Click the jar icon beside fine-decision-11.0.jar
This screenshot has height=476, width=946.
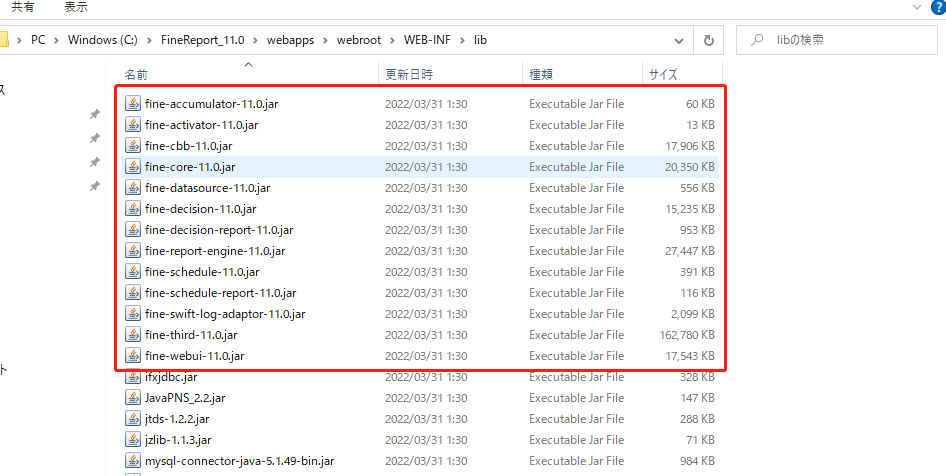(132, 209)
